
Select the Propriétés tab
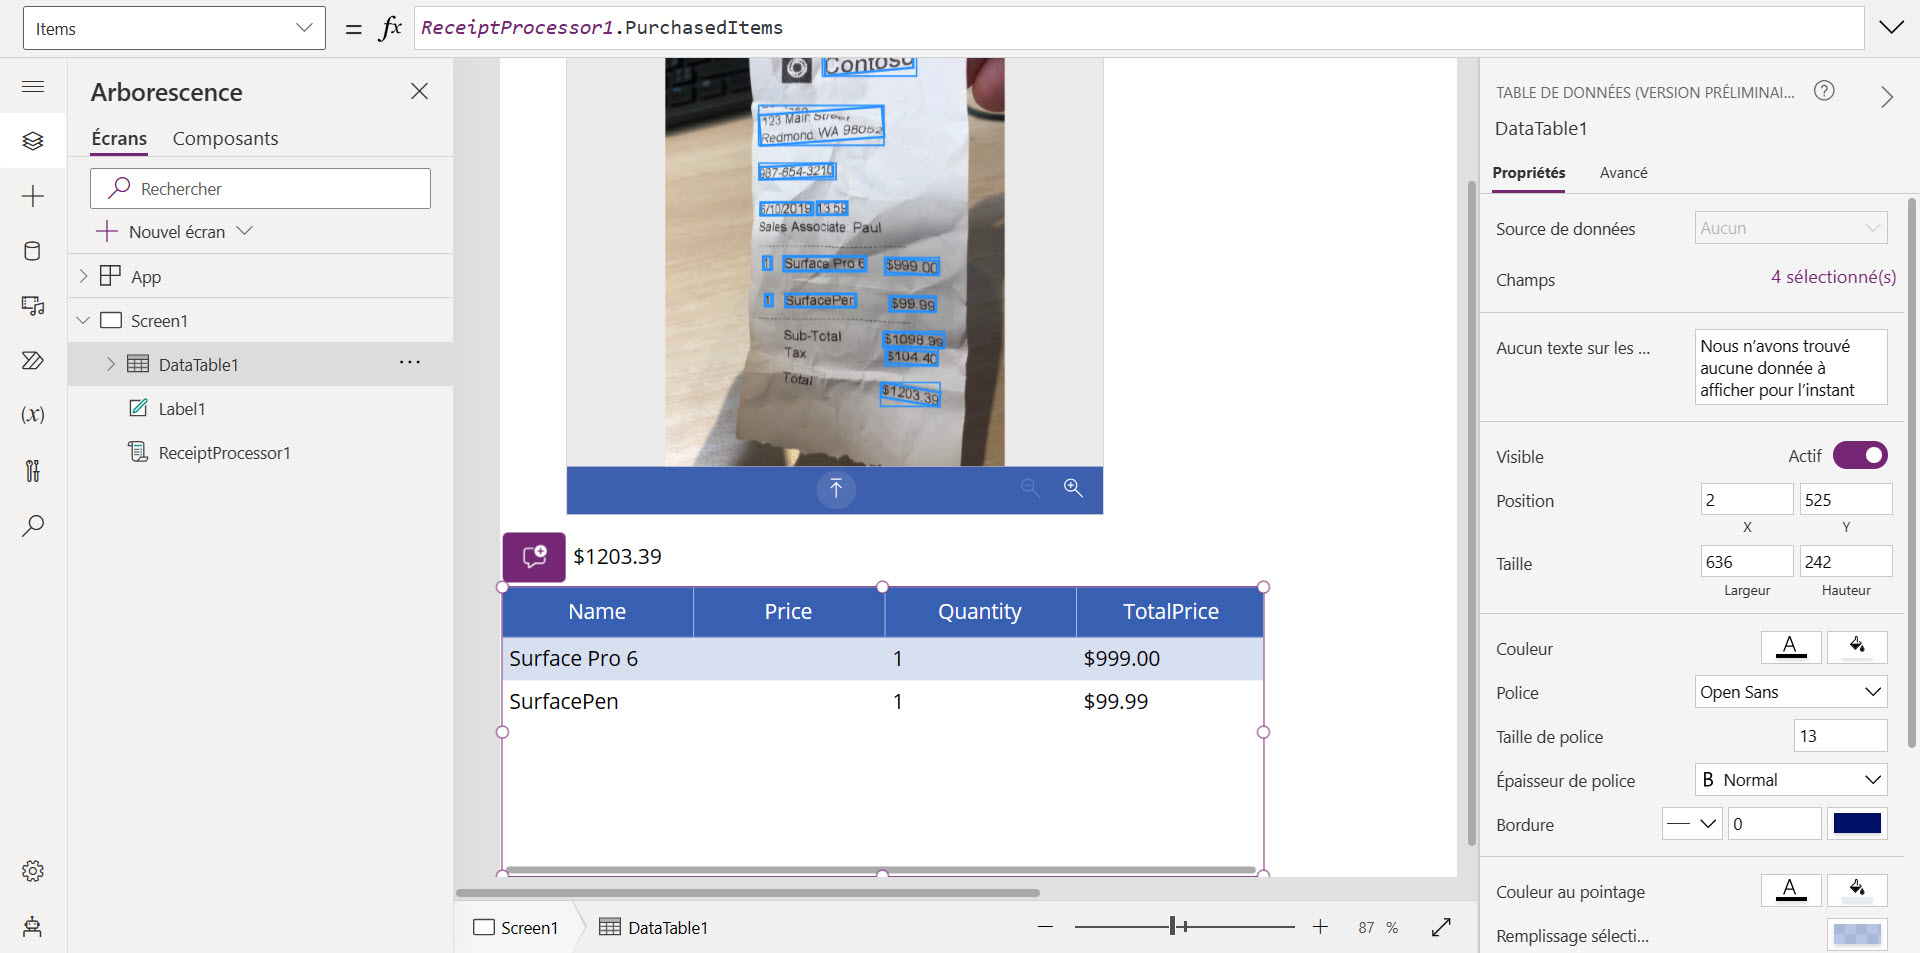coord(1529,173)
